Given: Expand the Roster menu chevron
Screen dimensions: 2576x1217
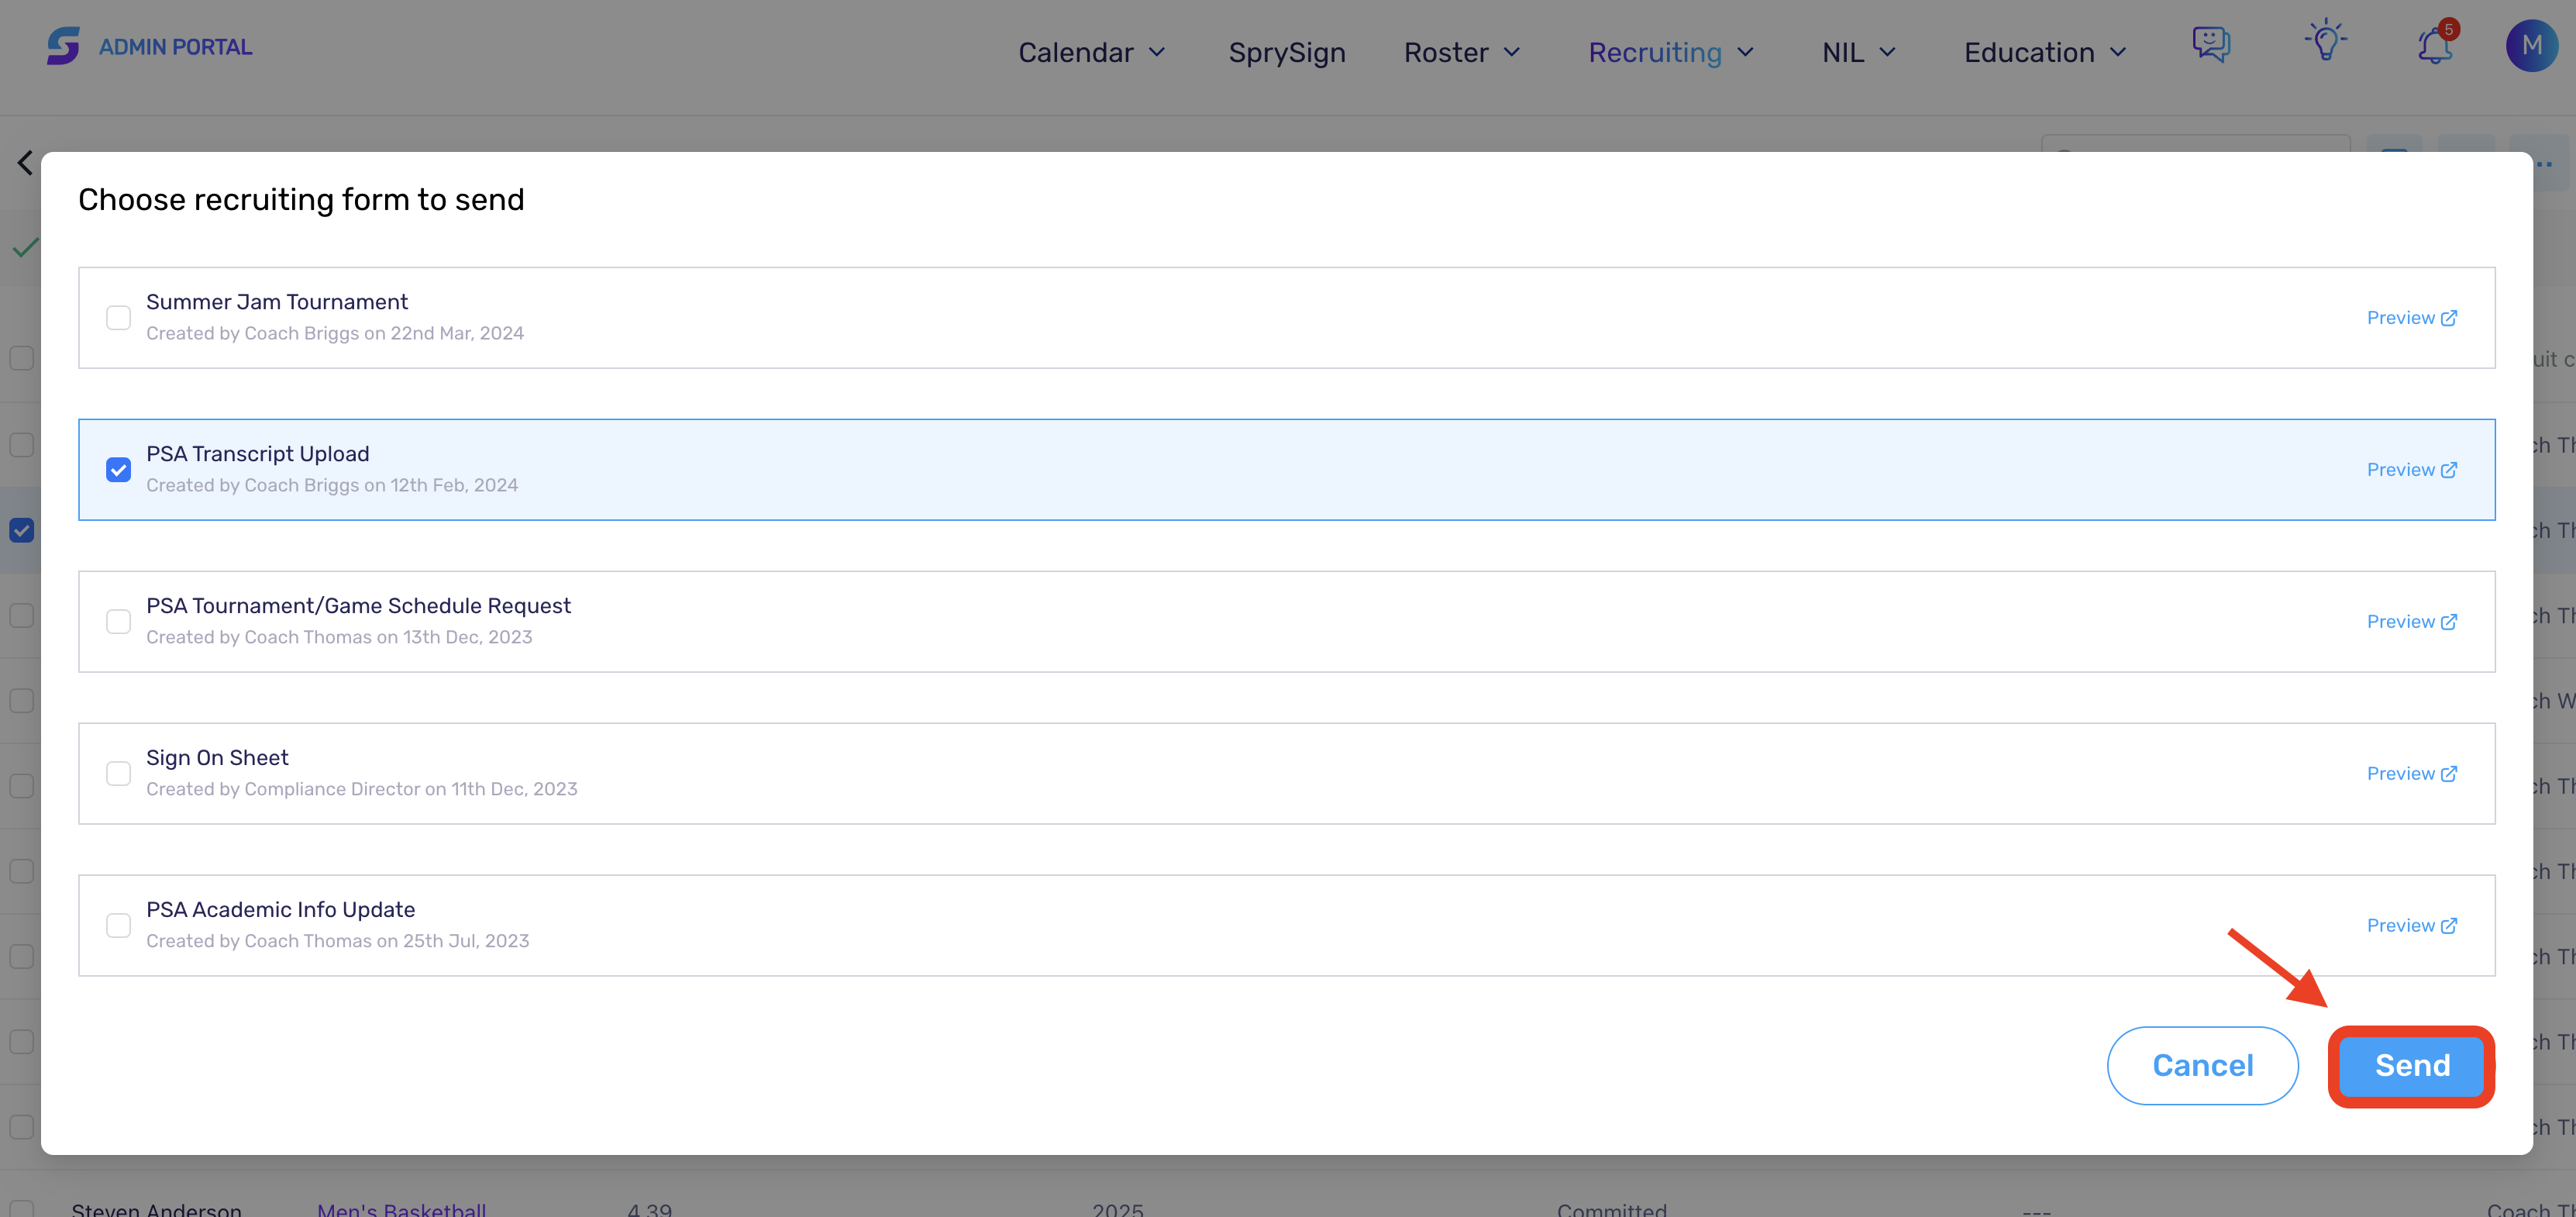Looking at the screenshot, I should coord(1512,52).
